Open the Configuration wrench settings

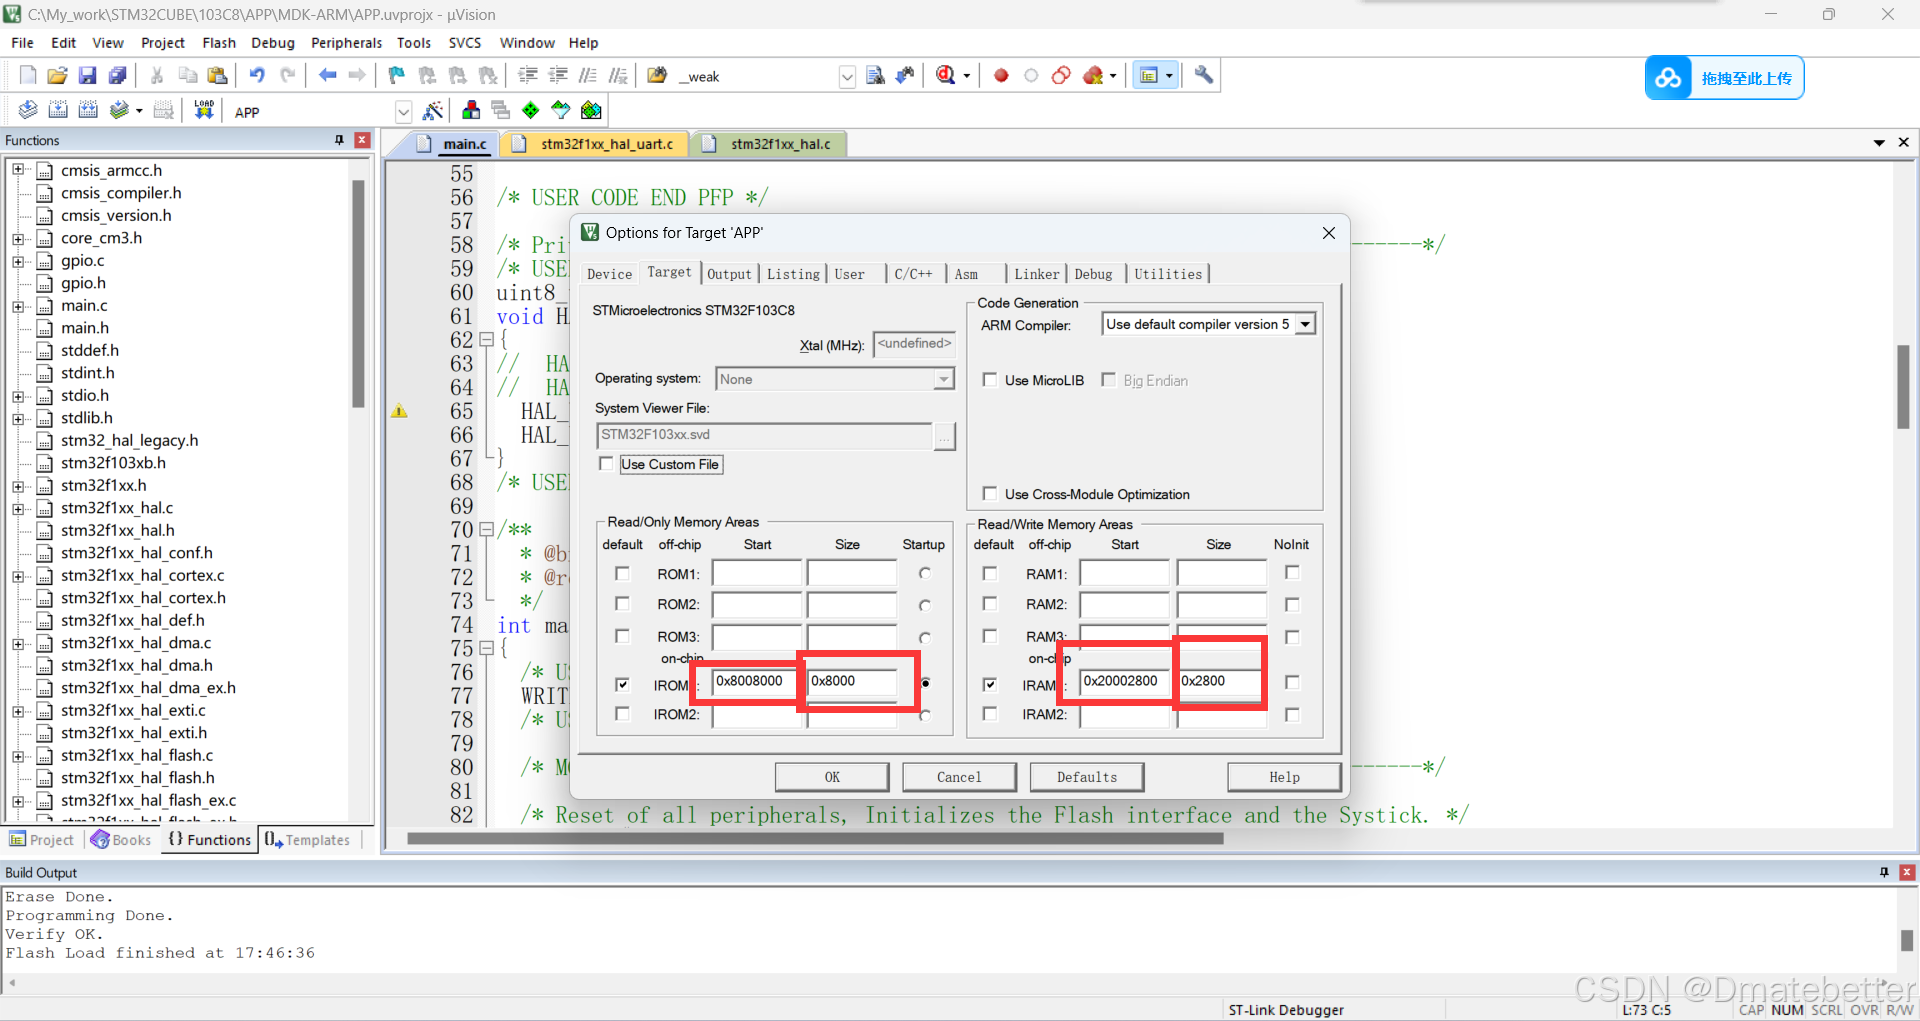point(1203,75)
